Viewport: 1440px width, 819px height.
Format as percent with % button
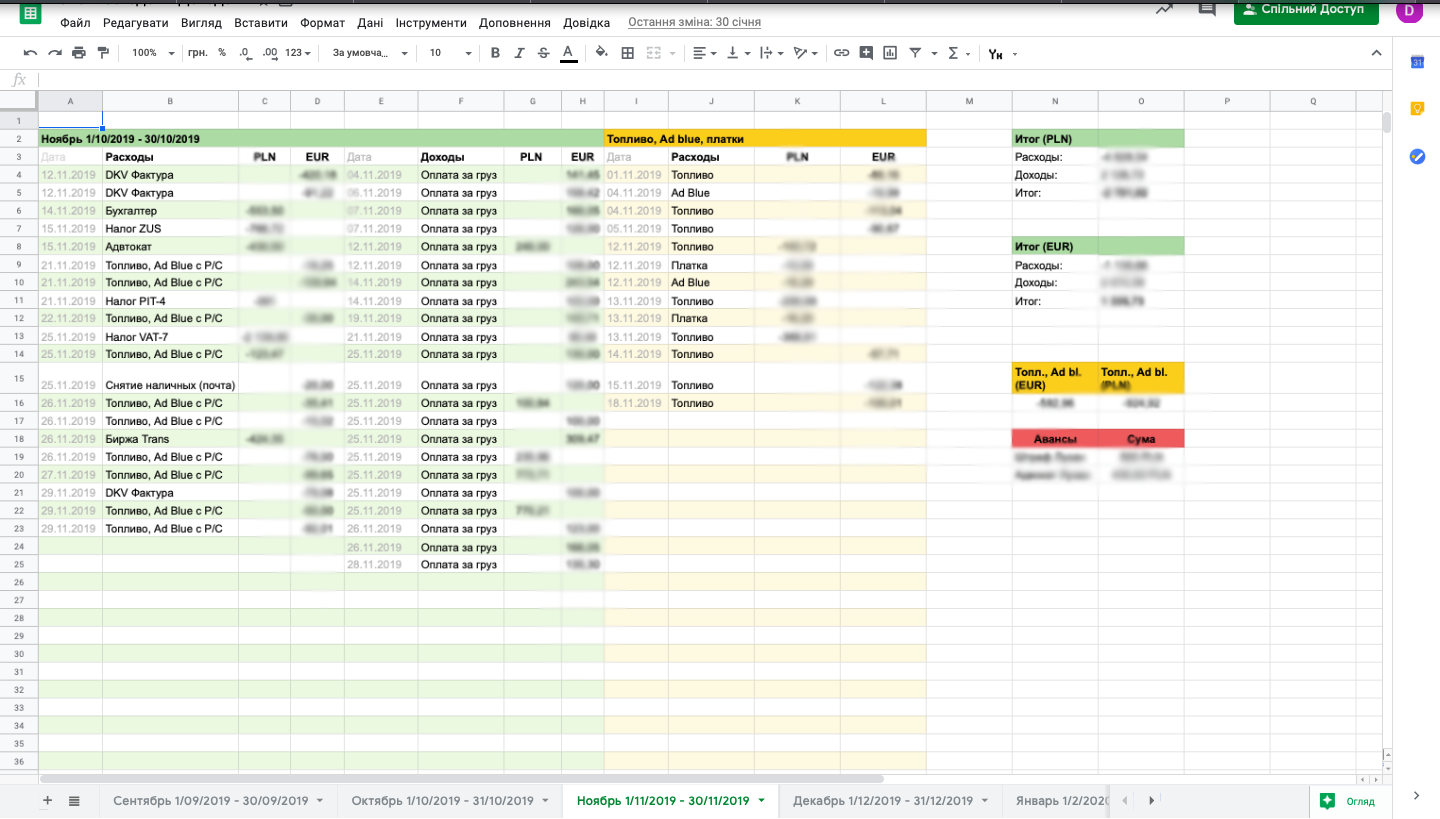(221, 53)
